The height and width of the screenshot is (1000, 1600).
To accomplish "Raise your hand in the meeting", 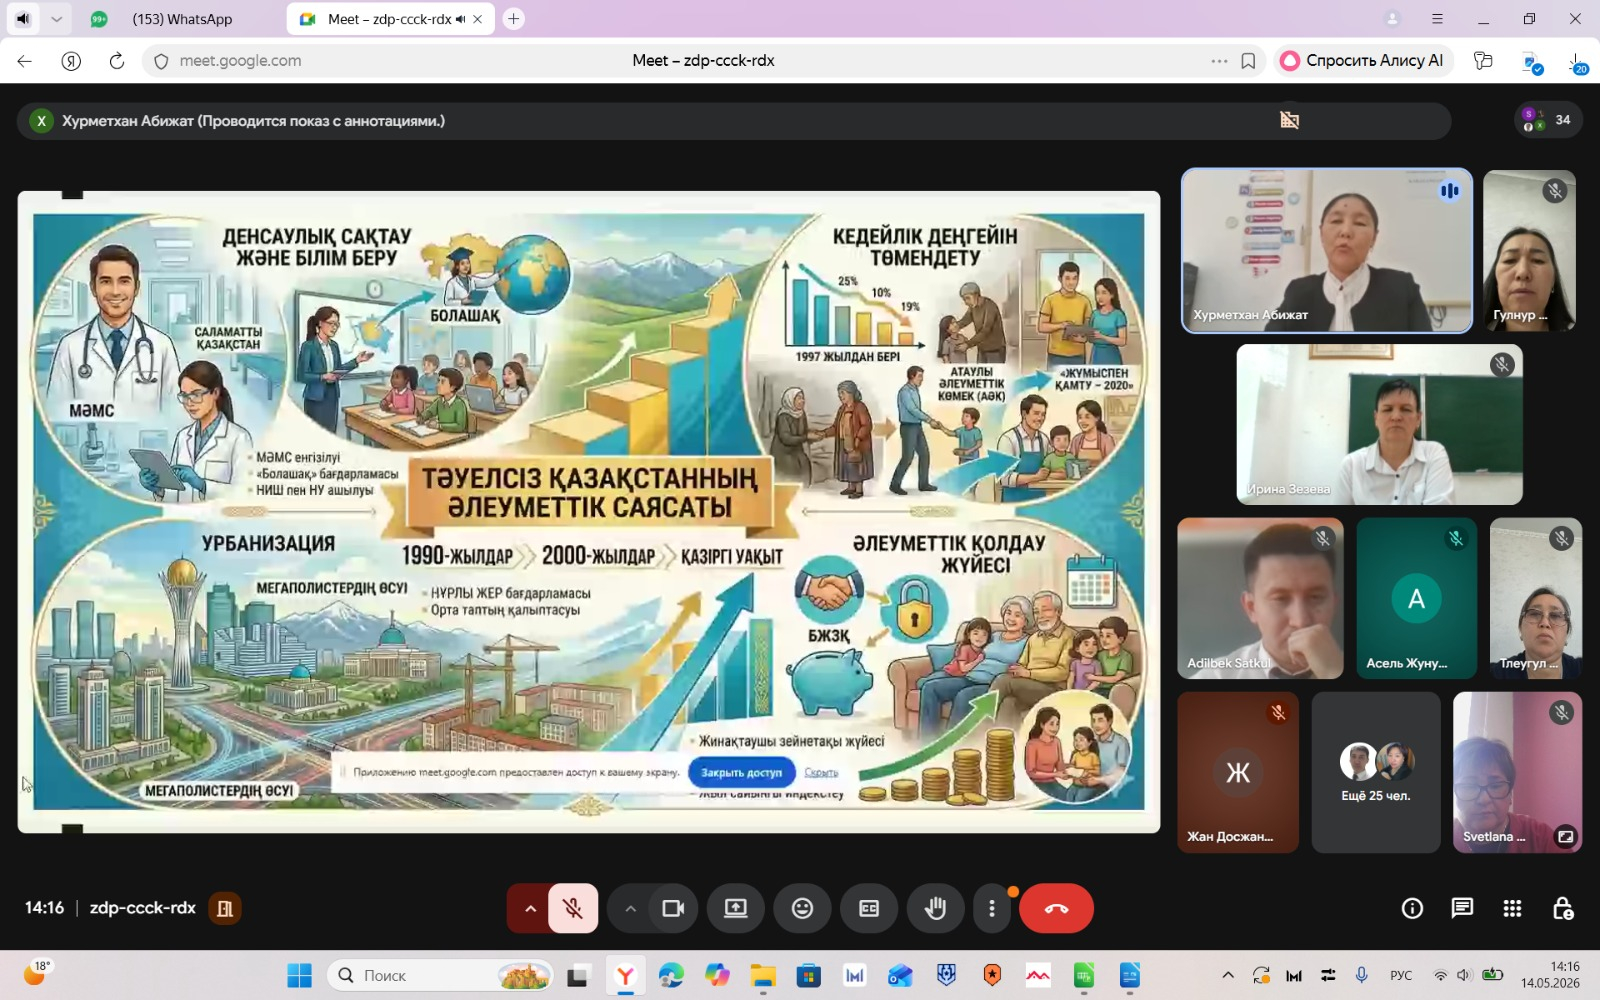I will 935,908.
